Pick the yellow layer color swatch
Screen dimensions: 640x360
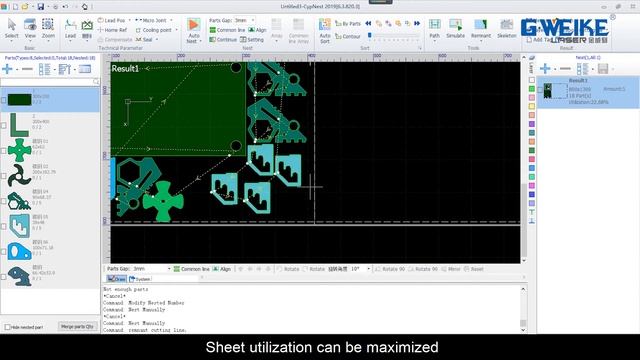[532, 106]
